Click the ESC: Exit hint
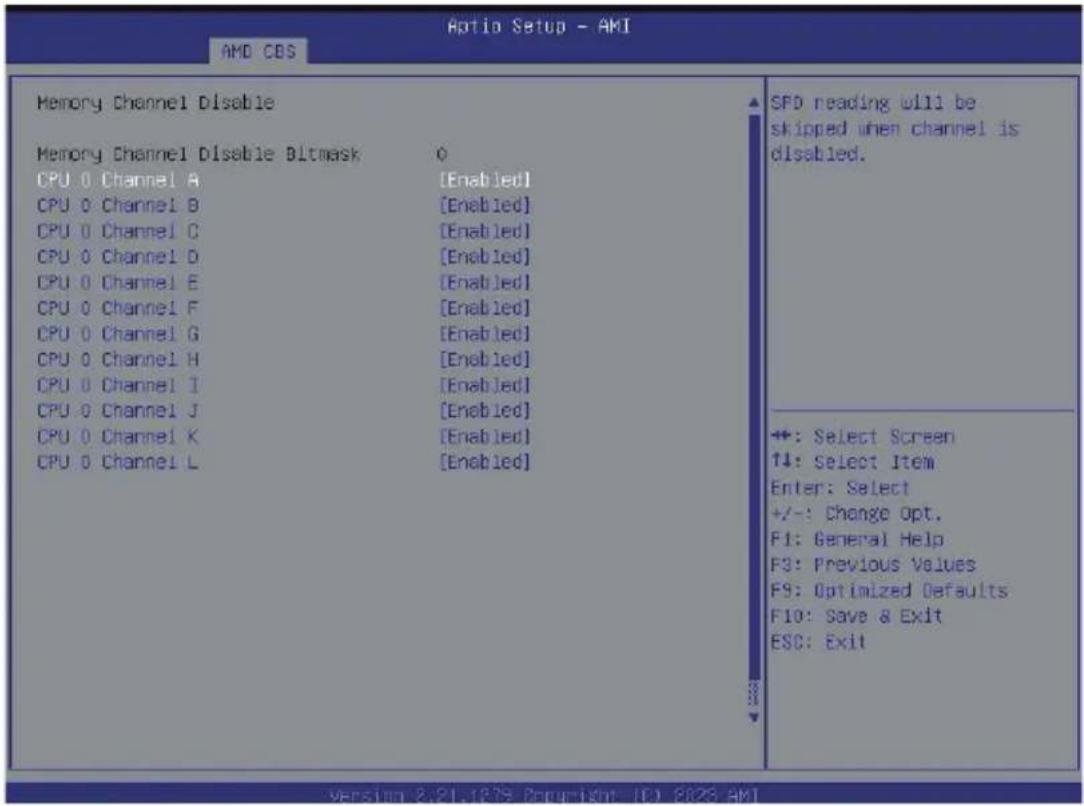This screenshot has width=1084, height=806. coord(819,642)
